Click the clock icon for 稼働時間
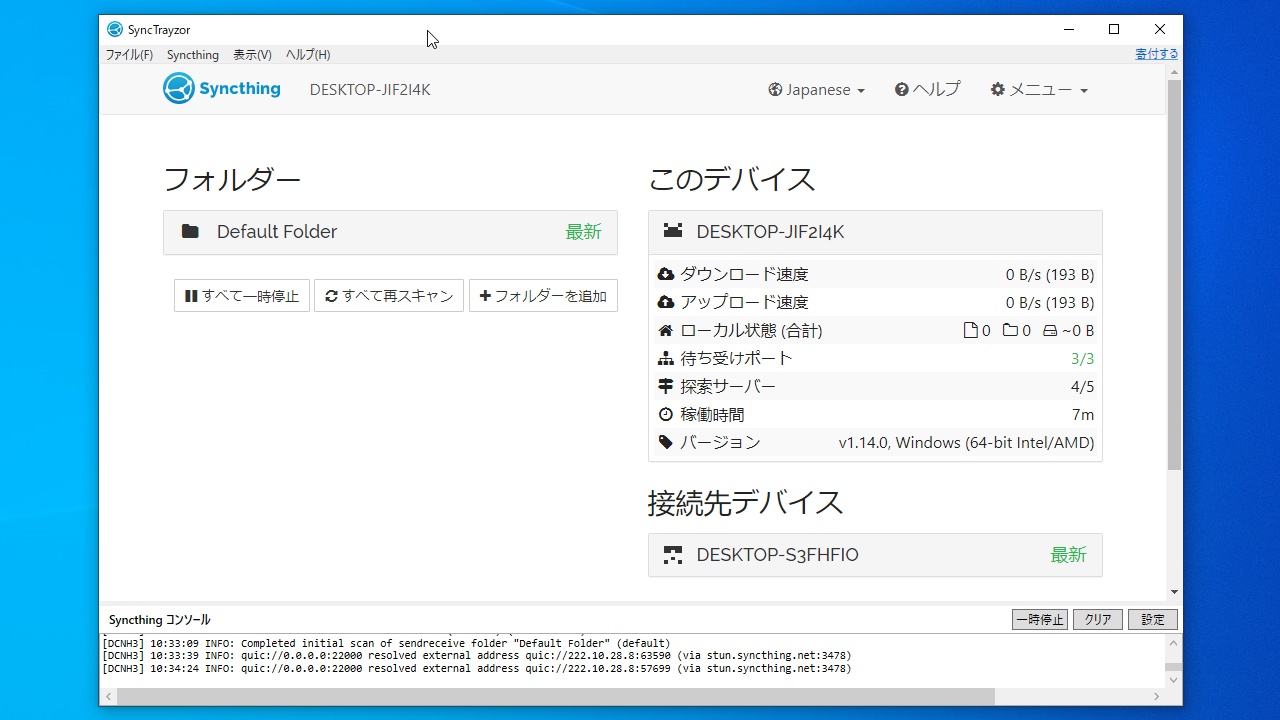Screen dimensions: 1280x720 [x=666, y=414]
